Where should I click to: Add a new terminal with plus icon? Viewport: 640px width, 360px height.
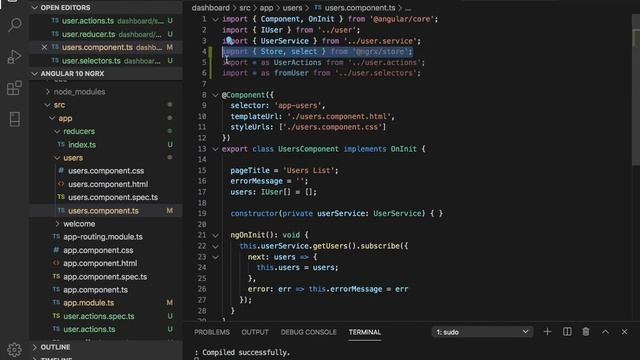coord(547,332)
